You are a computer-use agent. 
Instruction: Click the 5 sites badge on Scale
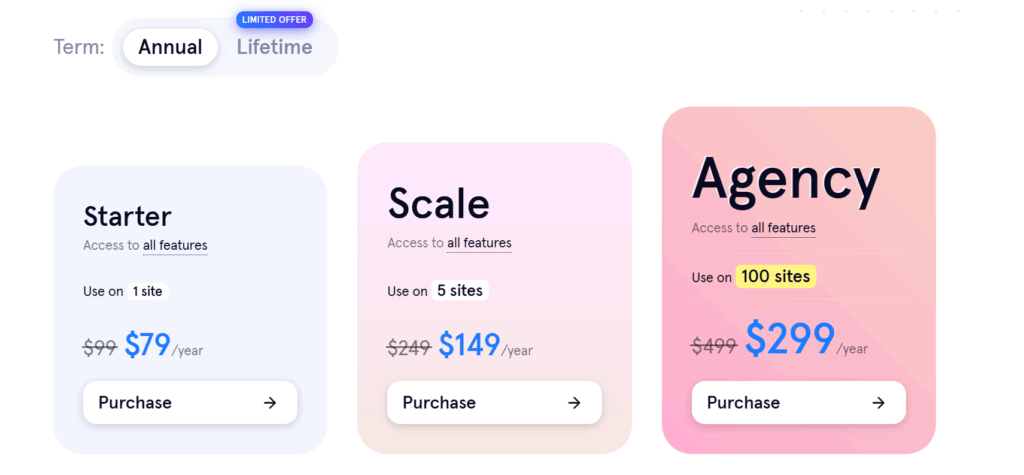pos(460,291)
